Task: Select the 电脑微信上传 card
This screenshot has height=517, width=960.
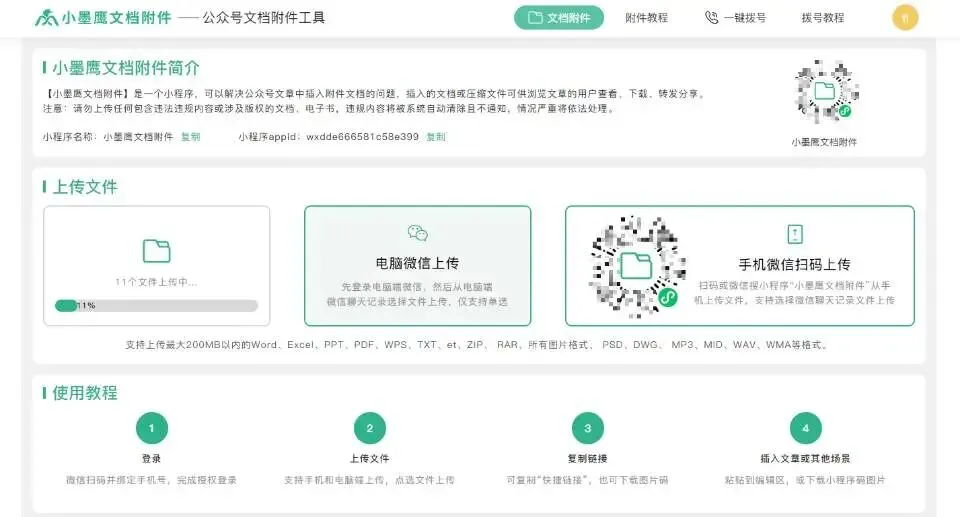Action: [x=418, y=266]
